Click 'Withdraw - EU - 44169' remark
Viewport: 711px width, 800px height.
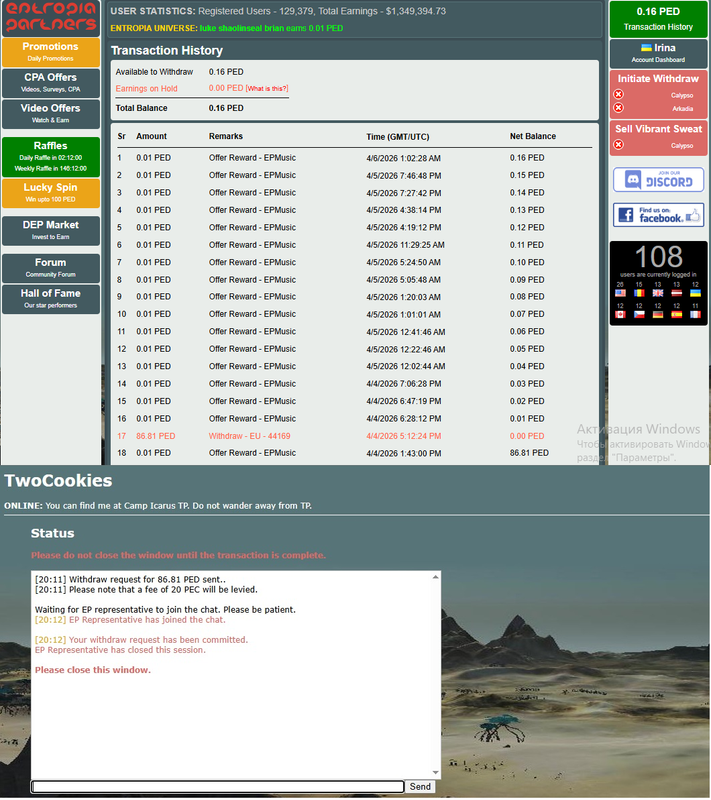[249, 436]
